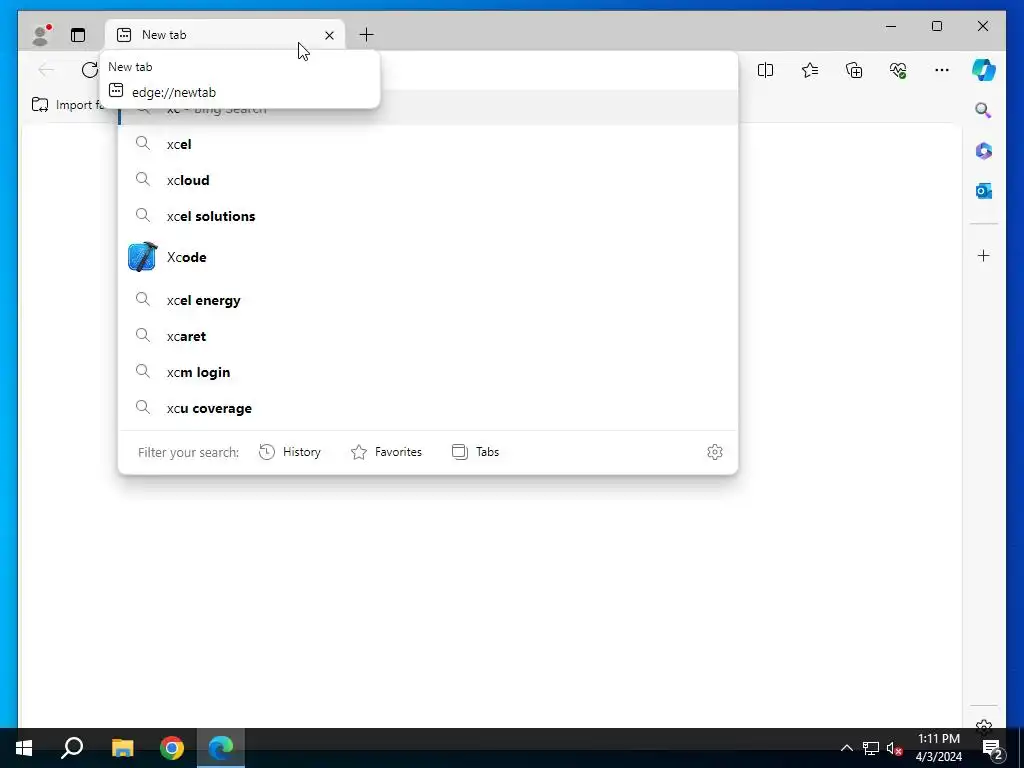Choose the 'xcel energy' suggestion
1024x768 pixels.
(x=428, y=300)
